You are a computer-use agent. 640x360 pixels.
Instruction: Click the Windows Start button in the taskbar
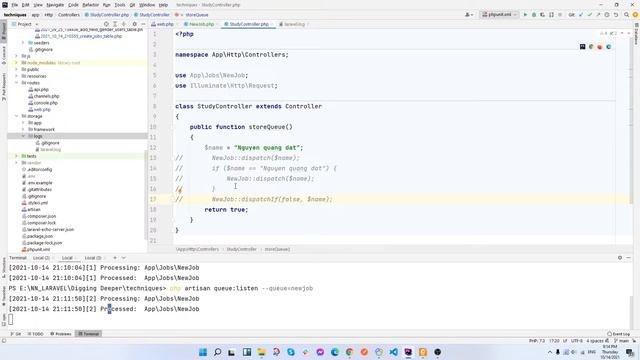click(x=203, y=352)
